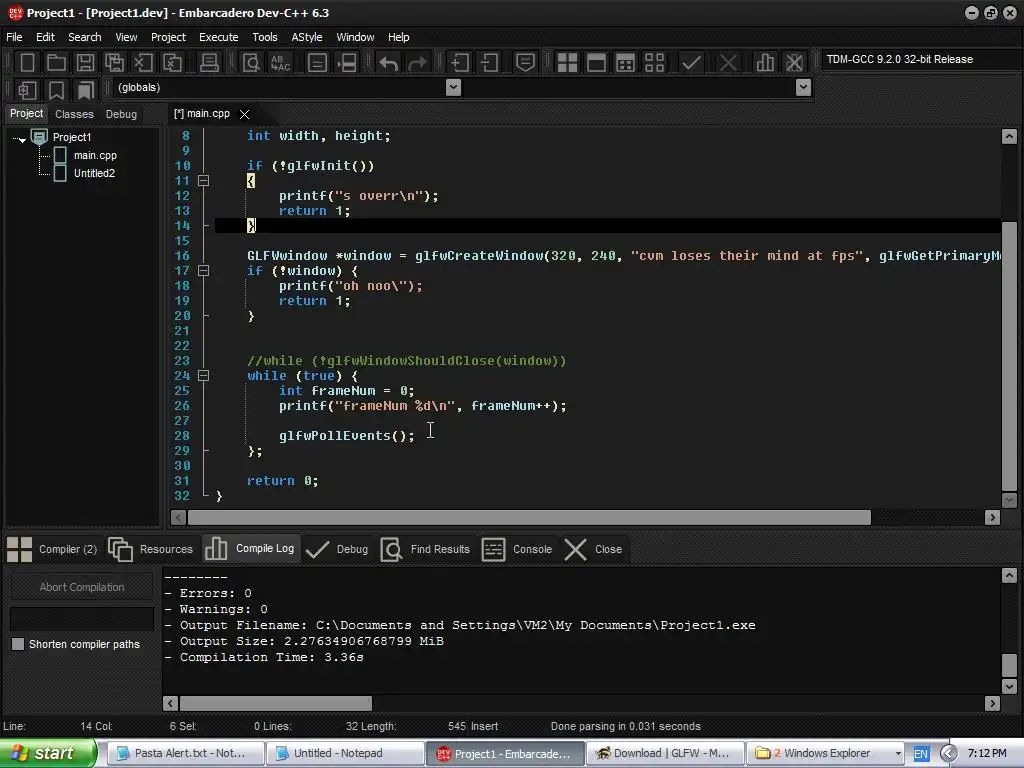Viewport: 1024px width, 768px height.
Task: Collapse the code fold at line 17
Action: [204, 270]
